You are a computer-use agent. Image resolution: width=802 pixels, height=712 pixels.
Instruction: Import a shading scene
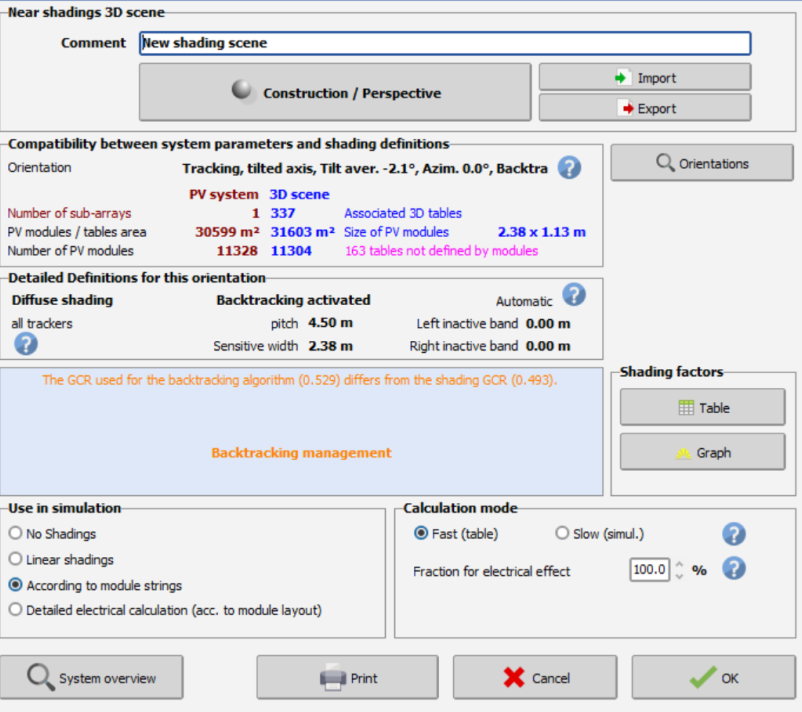[644, 78]
